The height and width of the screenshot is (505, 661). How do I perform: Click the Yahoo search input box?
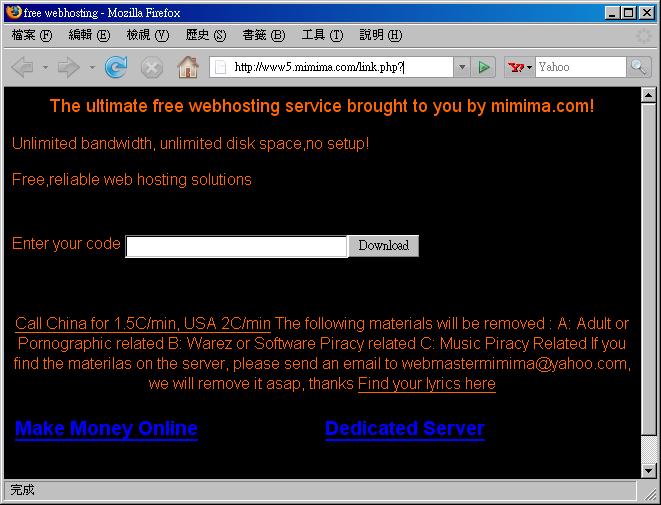pyautogui.click(x=580, y=67)
